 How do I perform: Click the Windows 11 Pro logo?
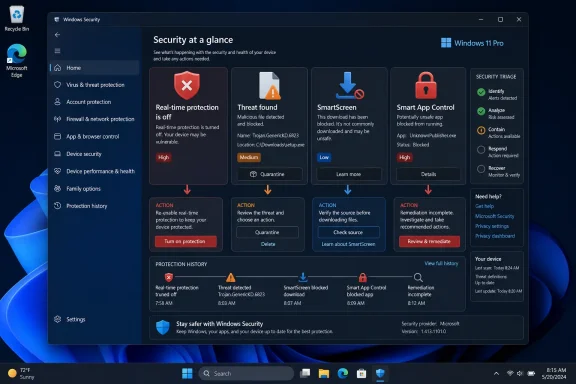coord(472,43)
